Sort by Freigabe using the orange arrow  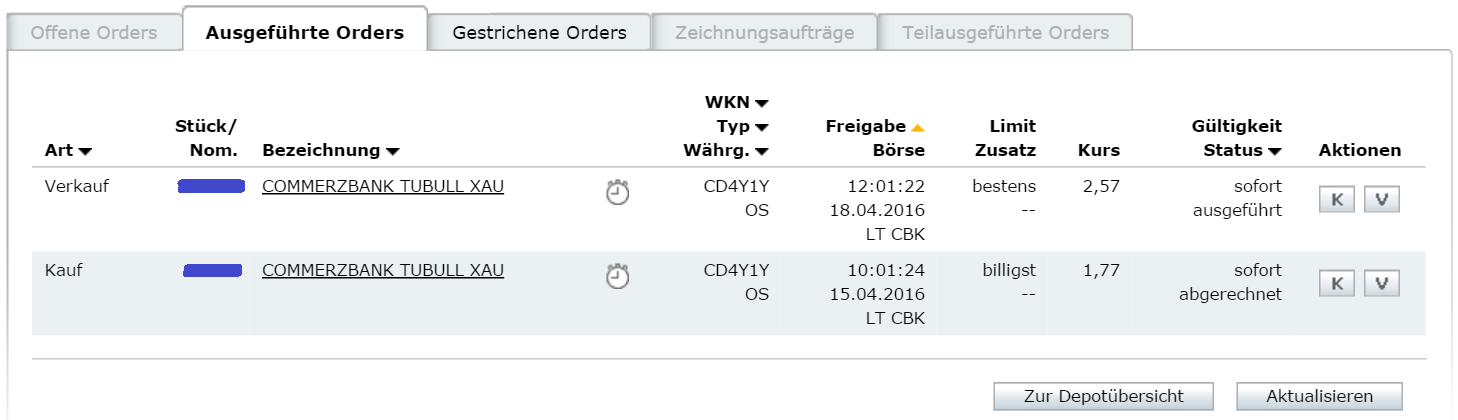918,127
